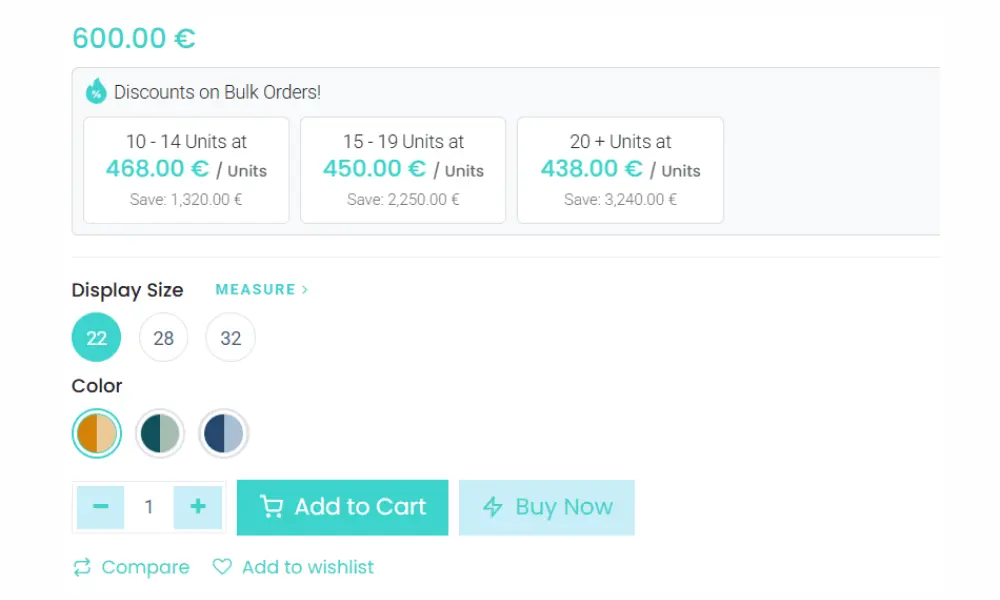The image size is (1000, 600).
Task: Choose display size 32
Action: coord(231,338)
